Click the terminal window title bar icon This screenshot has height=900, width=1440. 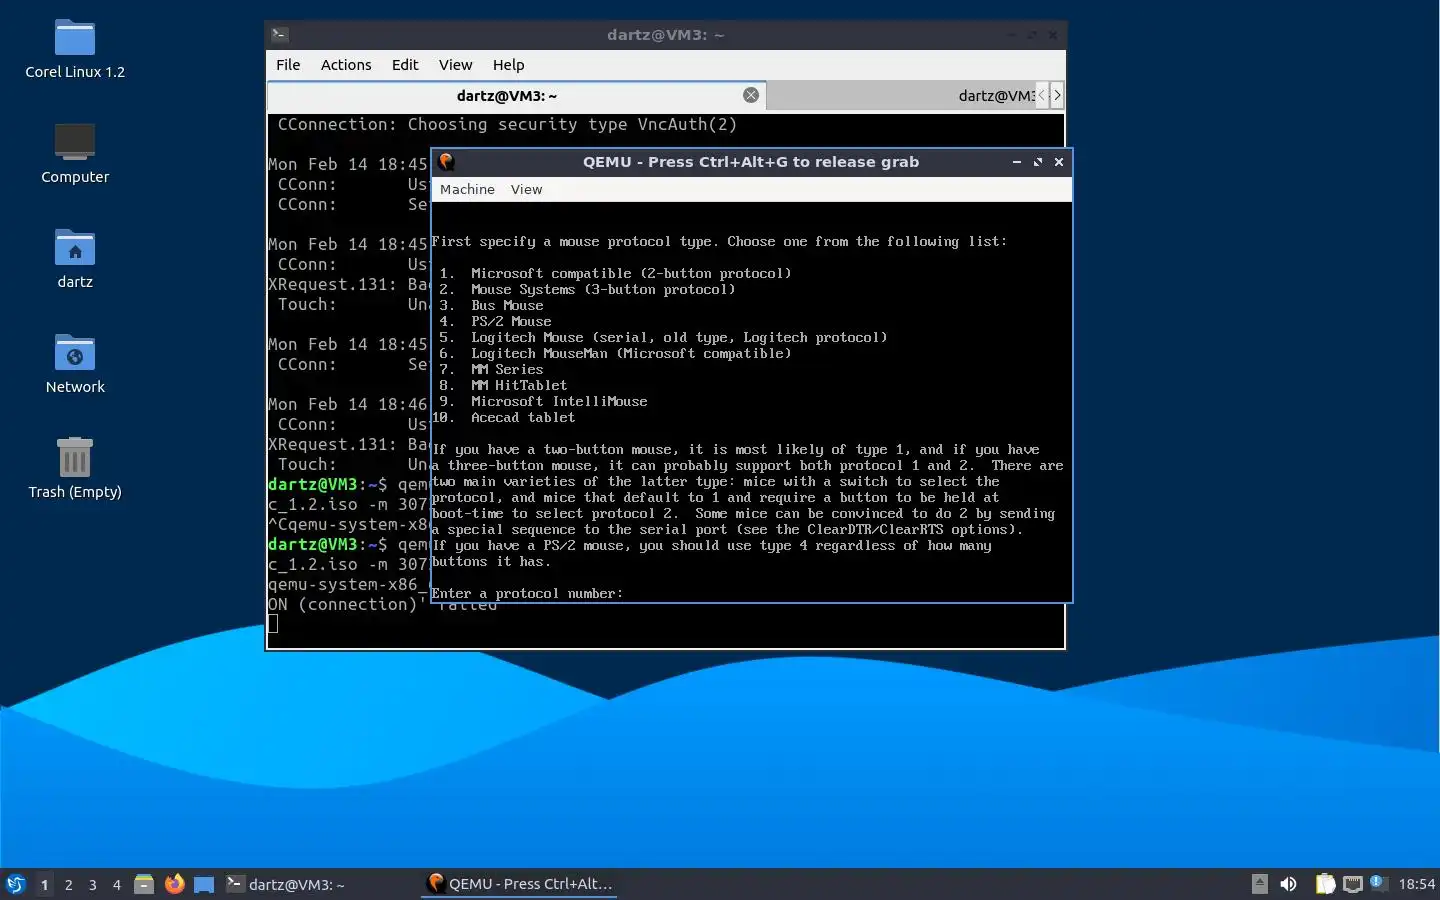click(280, 35)
